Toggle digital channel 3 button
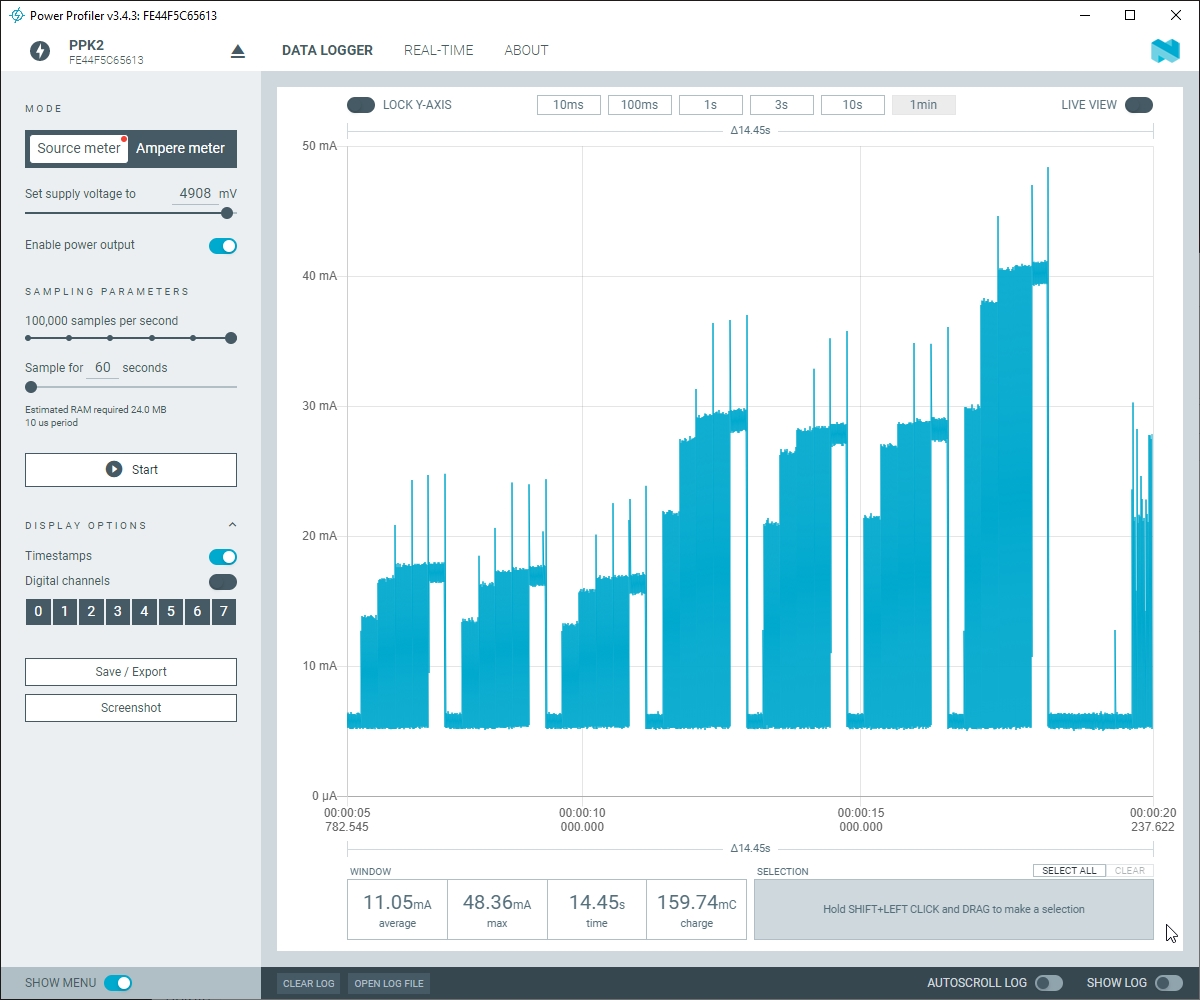1200x1000 pixels. pos(118,612)
